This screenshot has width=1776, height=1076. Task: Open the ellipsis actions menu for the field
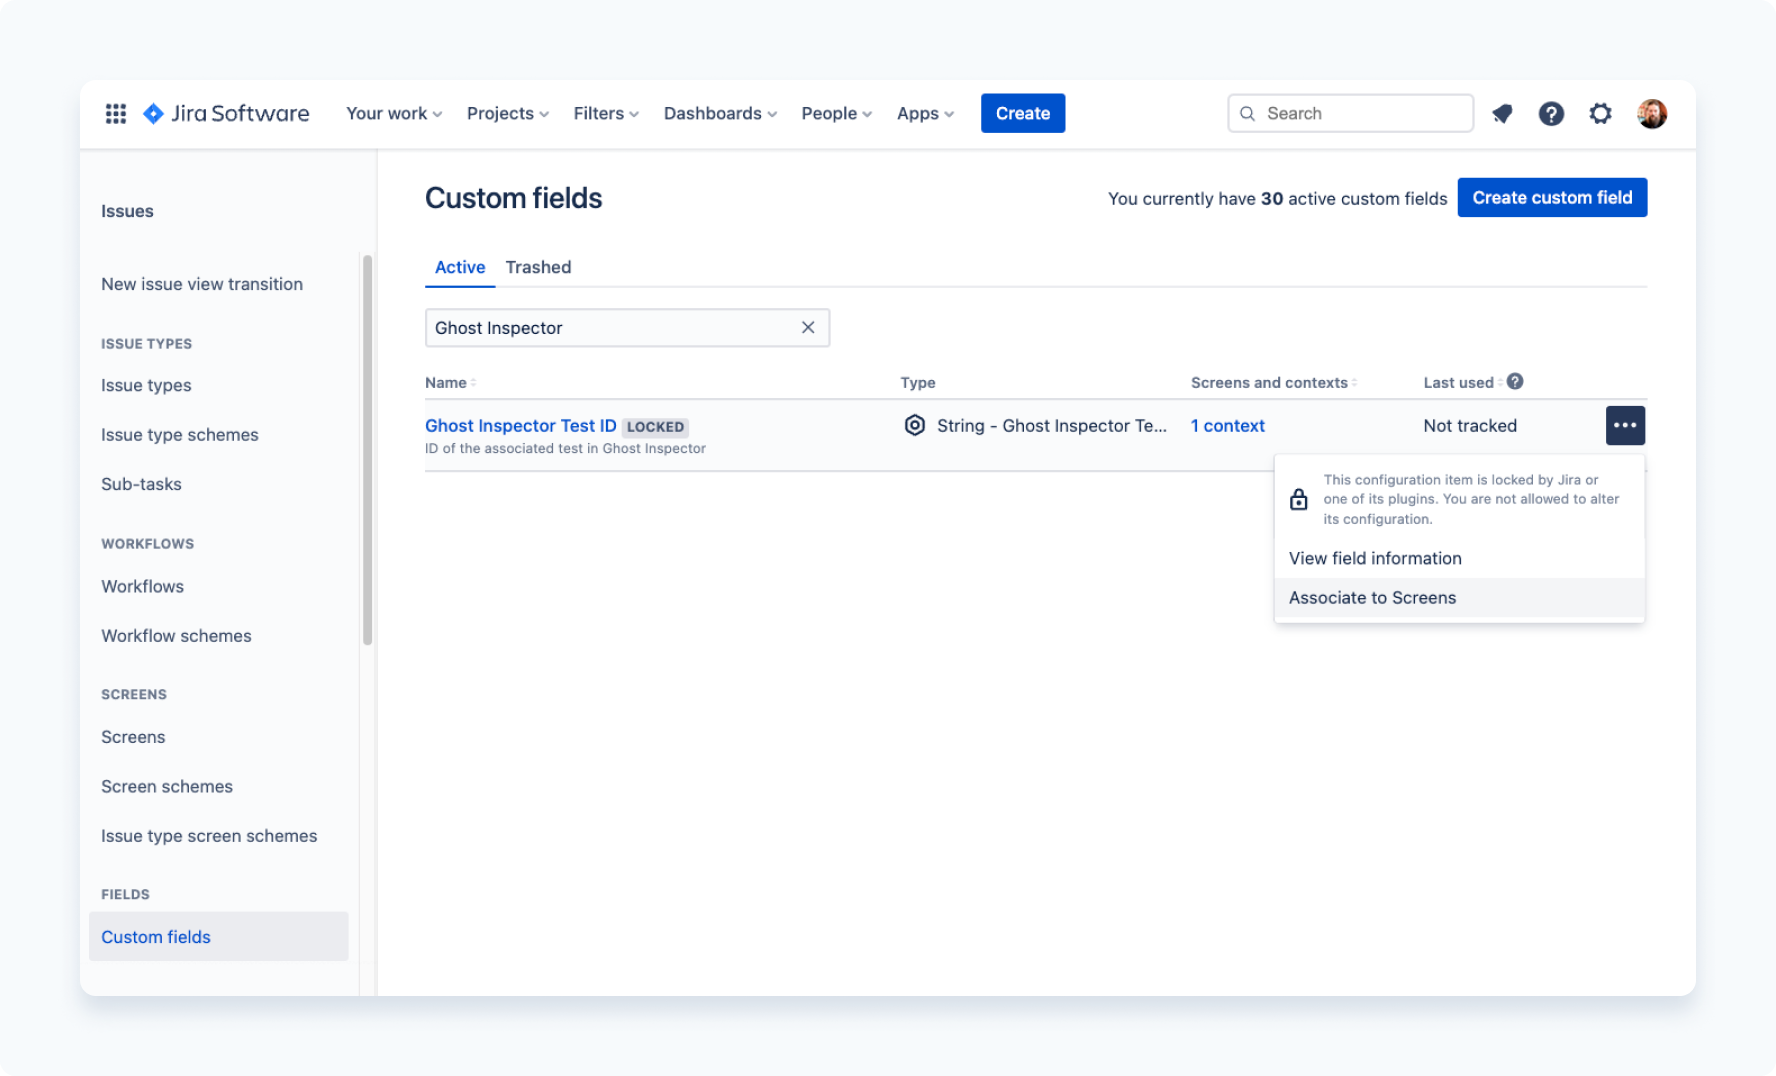(x=1625, y=425)
